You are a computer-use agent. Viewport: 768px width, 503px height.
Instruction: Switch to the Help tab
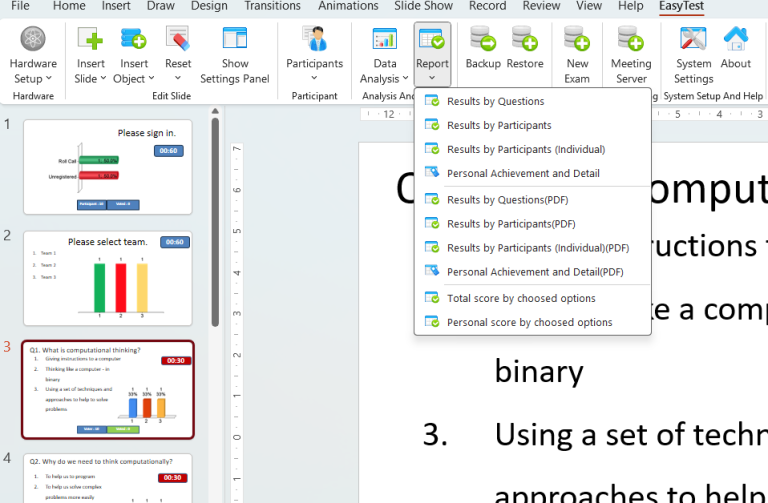point(630,6)
